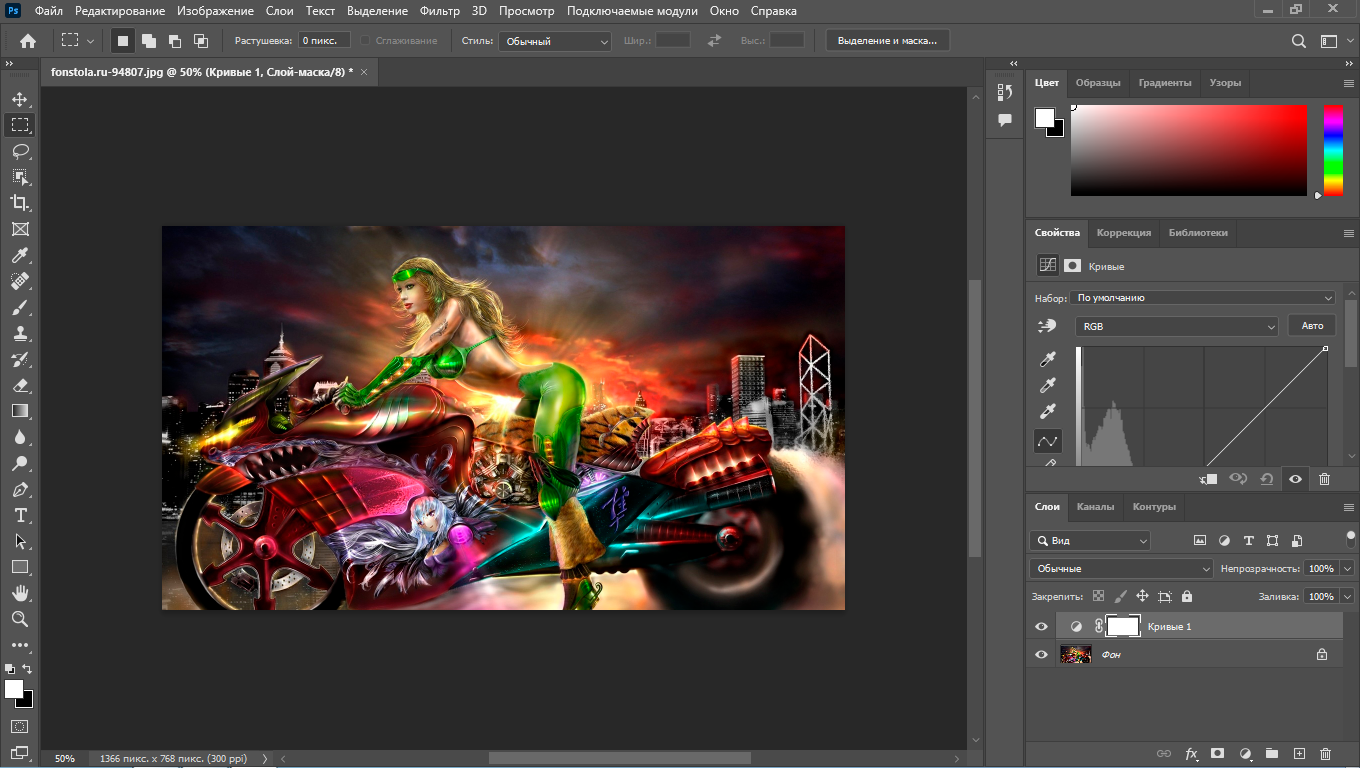Screen dimensions: 1360x768
Task: Click the Авто button
Action: pos(1312,326)
